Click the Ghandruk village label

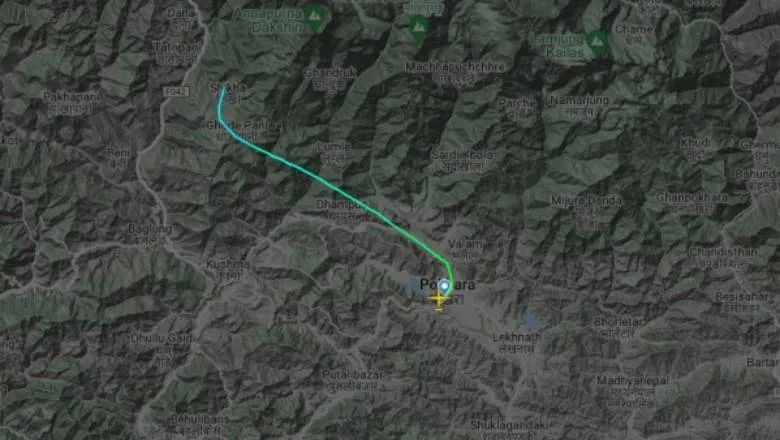[x=330, y=73]
